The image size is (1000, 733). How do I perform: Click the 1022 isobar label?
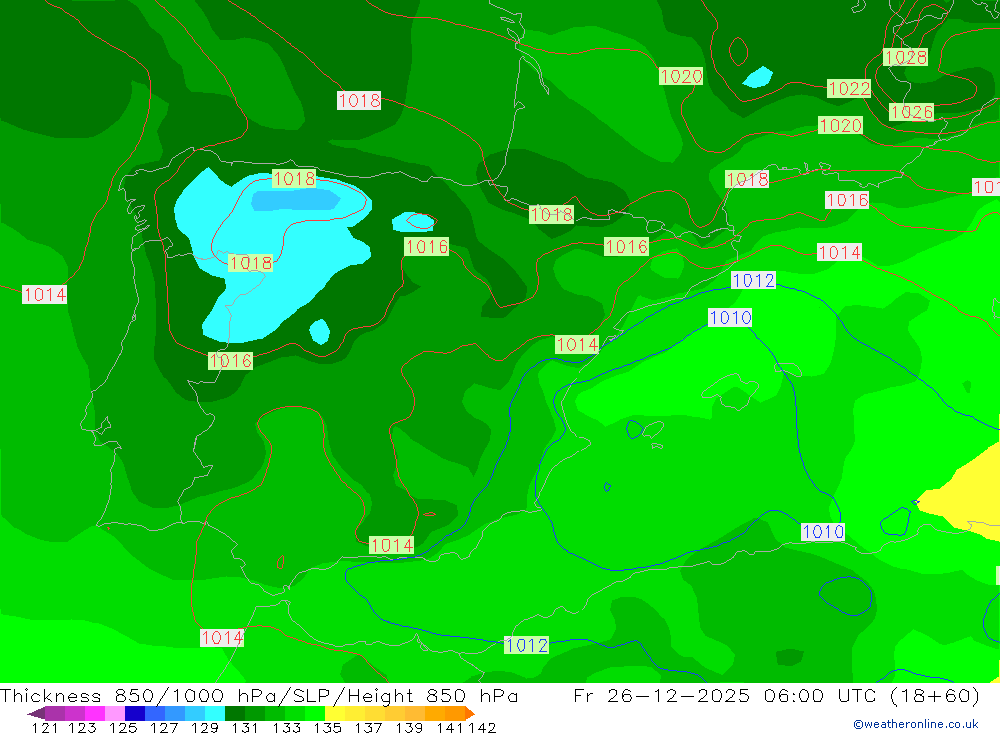point(849,88)
